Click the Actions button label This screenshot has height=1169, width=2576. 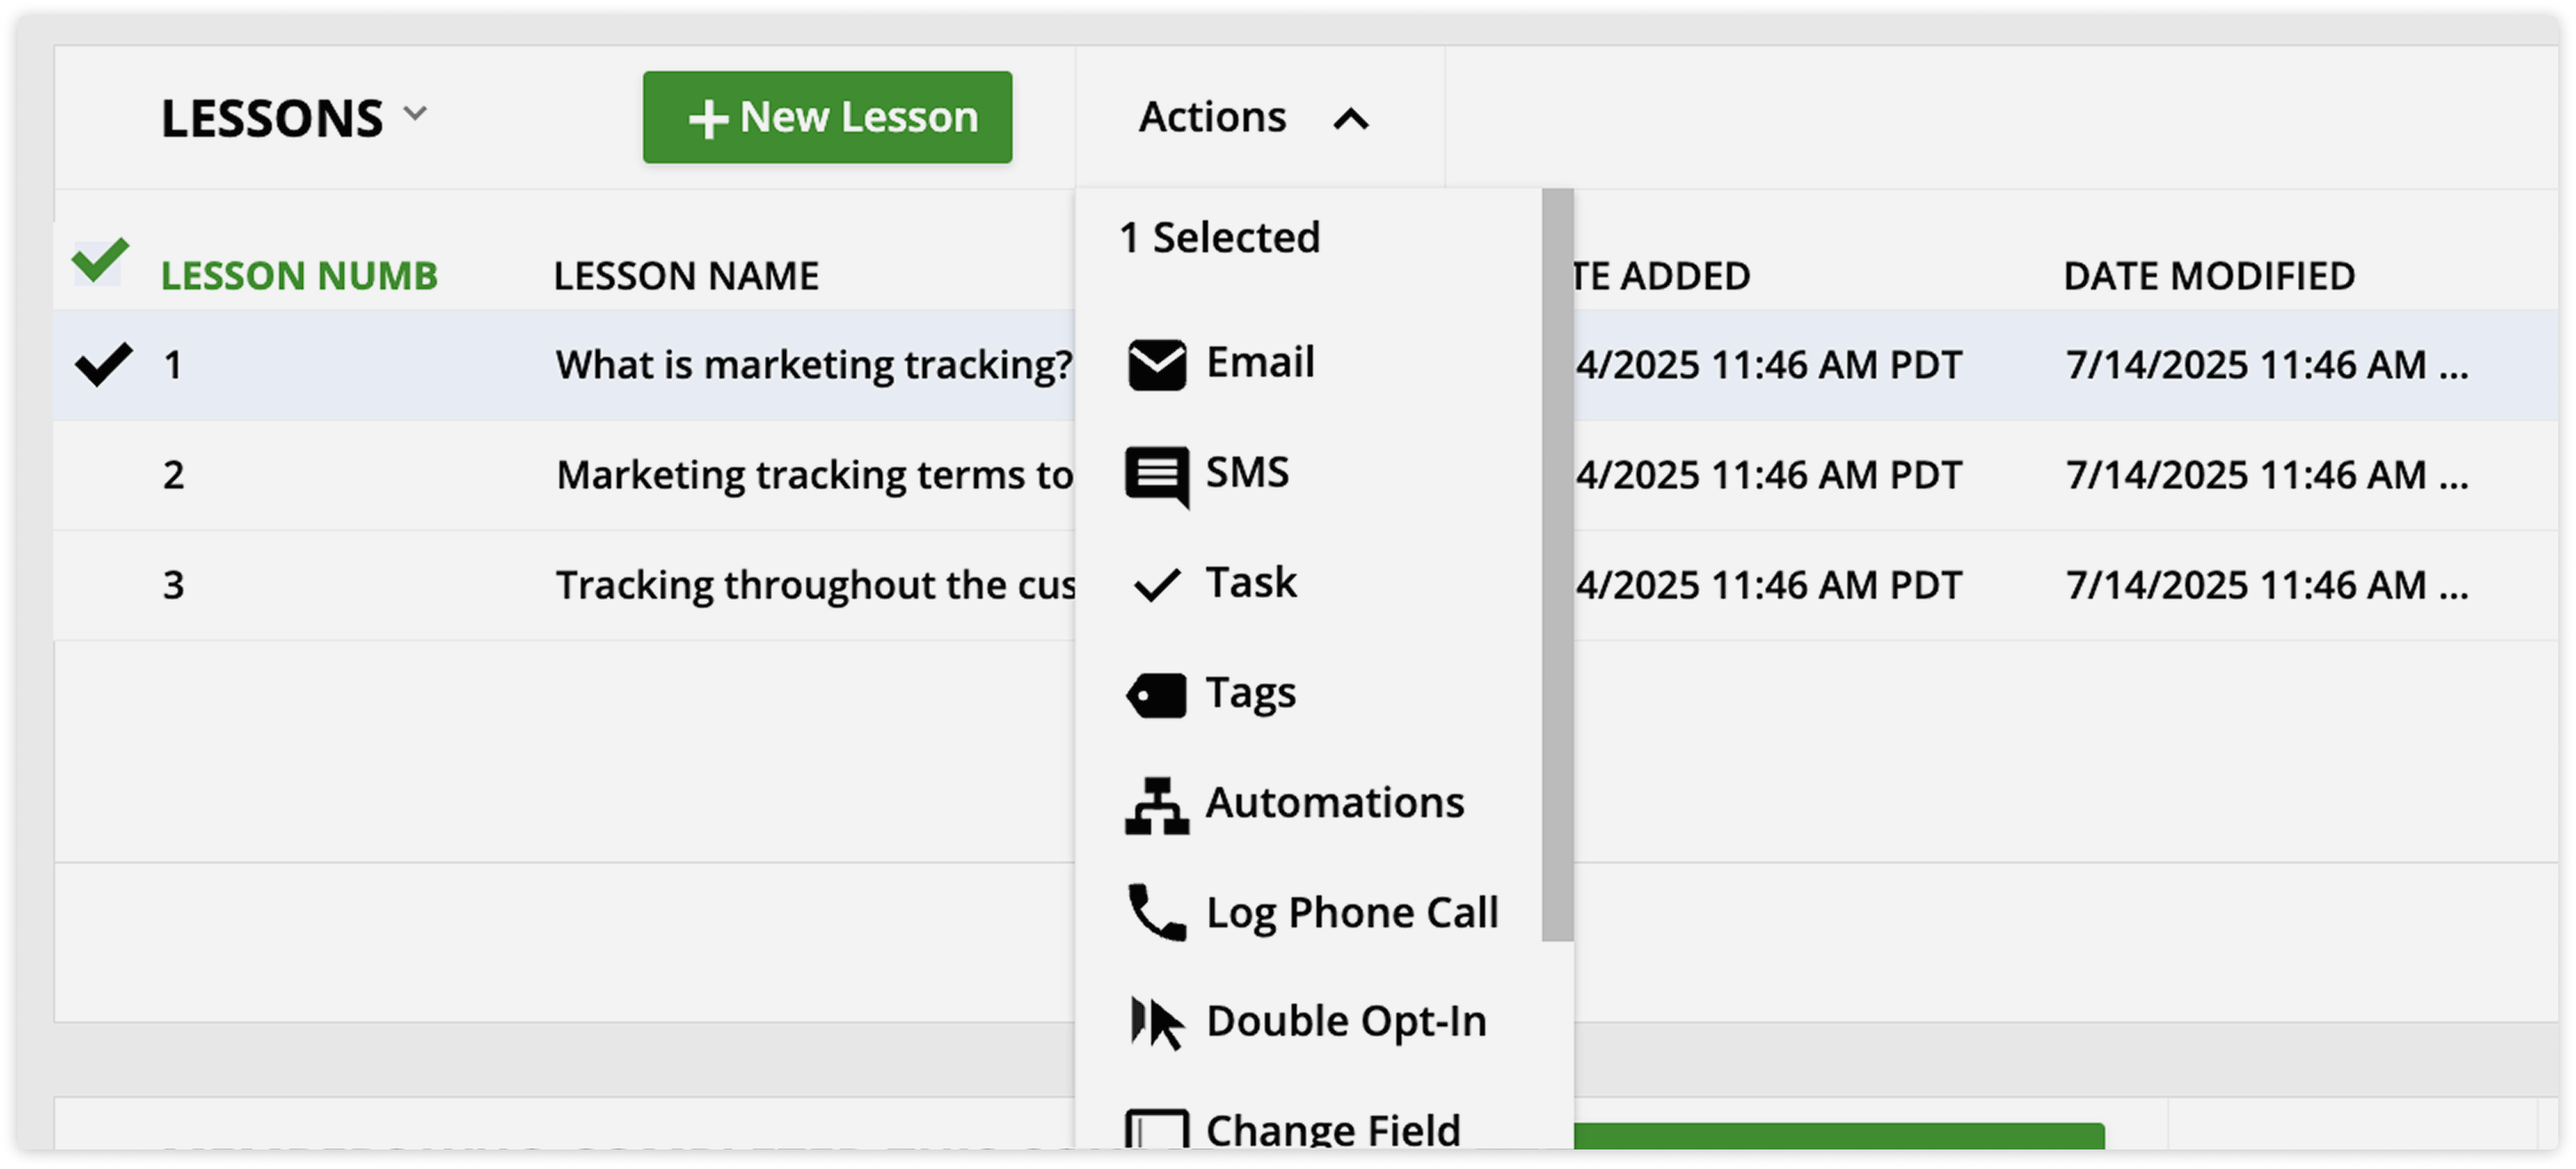click(x=1212, y=117)
